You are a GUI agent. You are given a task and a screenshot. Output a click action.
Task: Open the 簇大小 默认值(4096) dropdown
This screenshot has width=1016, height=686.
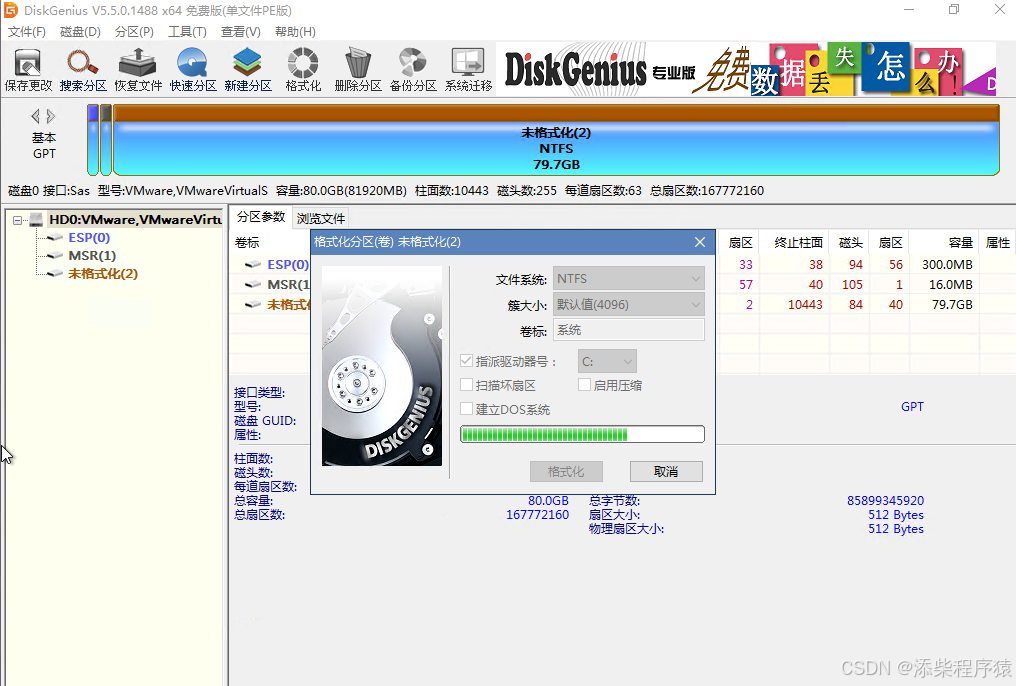click(x=629, y=304)
